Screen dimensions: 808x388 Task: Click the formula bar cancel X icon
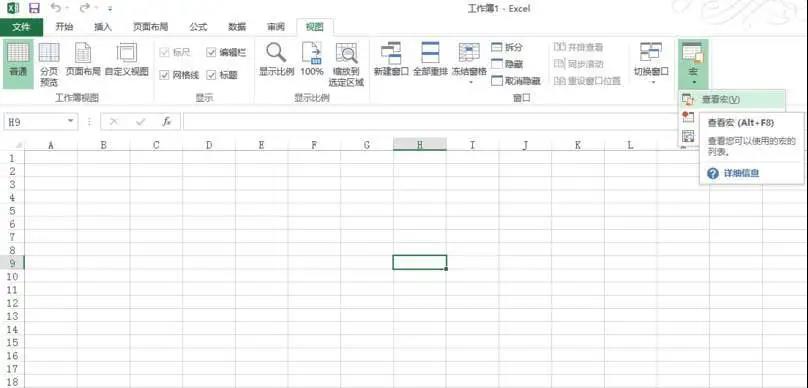coord(113,122)
